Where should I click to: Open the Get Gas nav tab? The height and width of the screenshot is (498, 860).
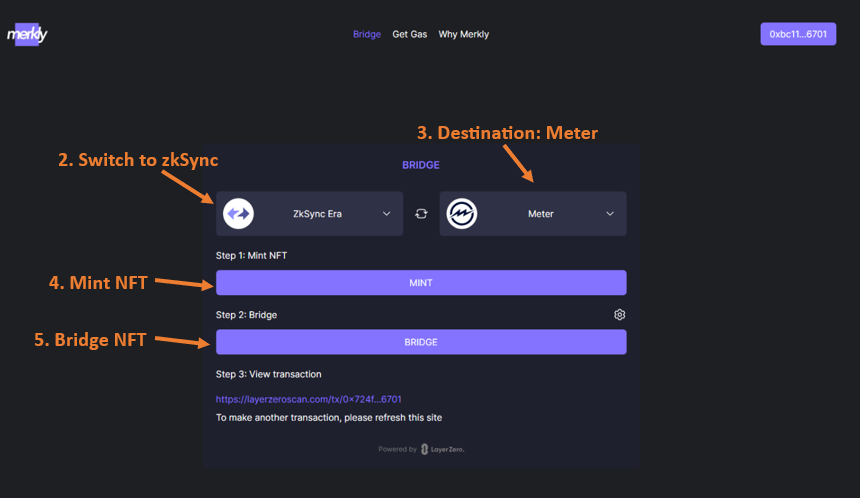(x=410, y=34)
